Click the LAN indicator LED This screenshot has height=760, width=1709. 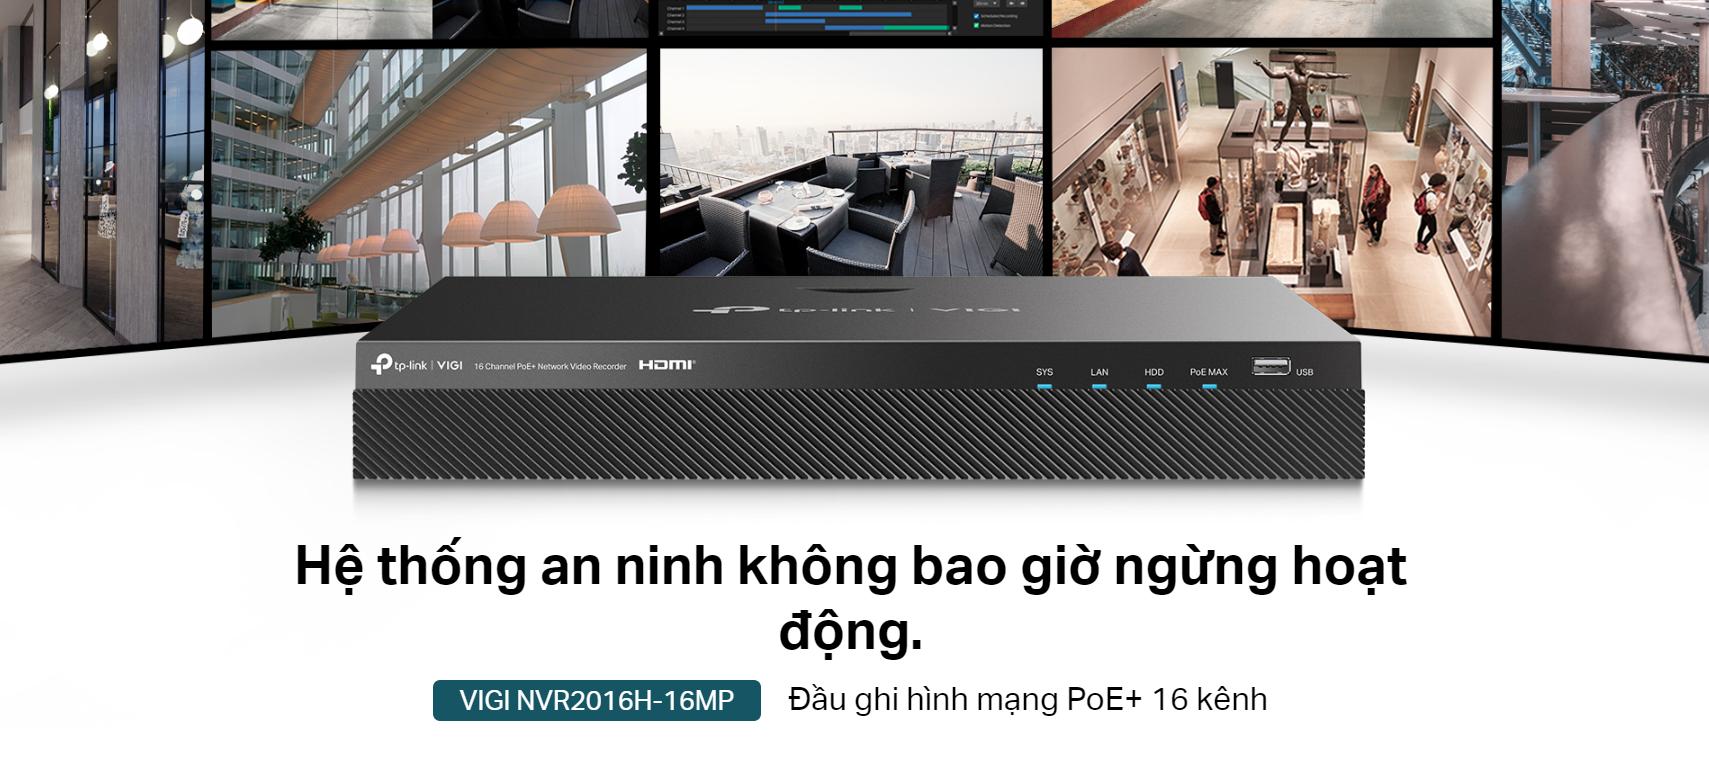(1099, 386)
